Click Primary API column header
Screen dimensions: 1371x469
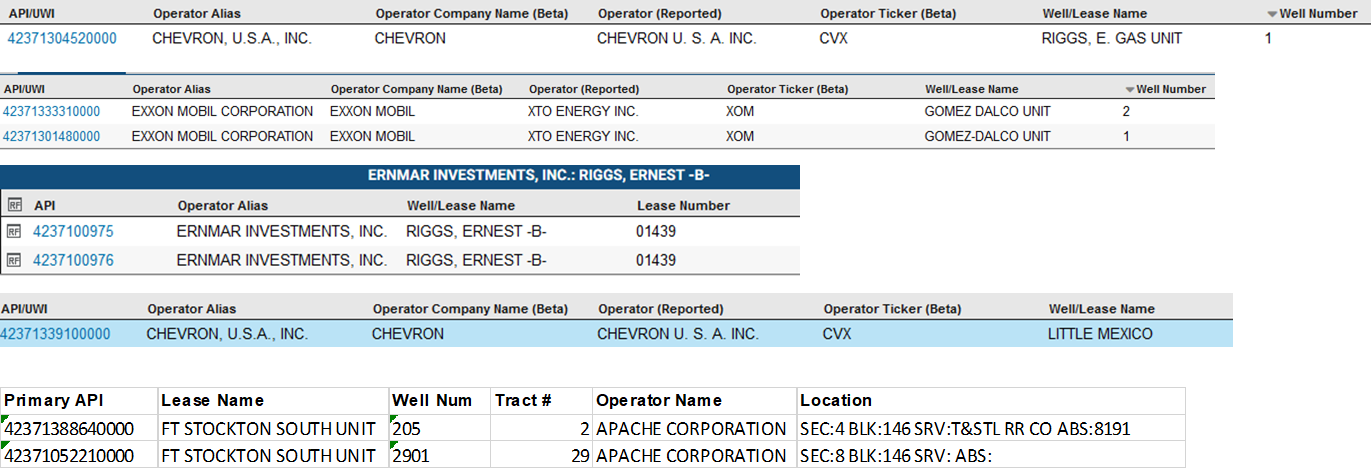[x=79, y=401]
